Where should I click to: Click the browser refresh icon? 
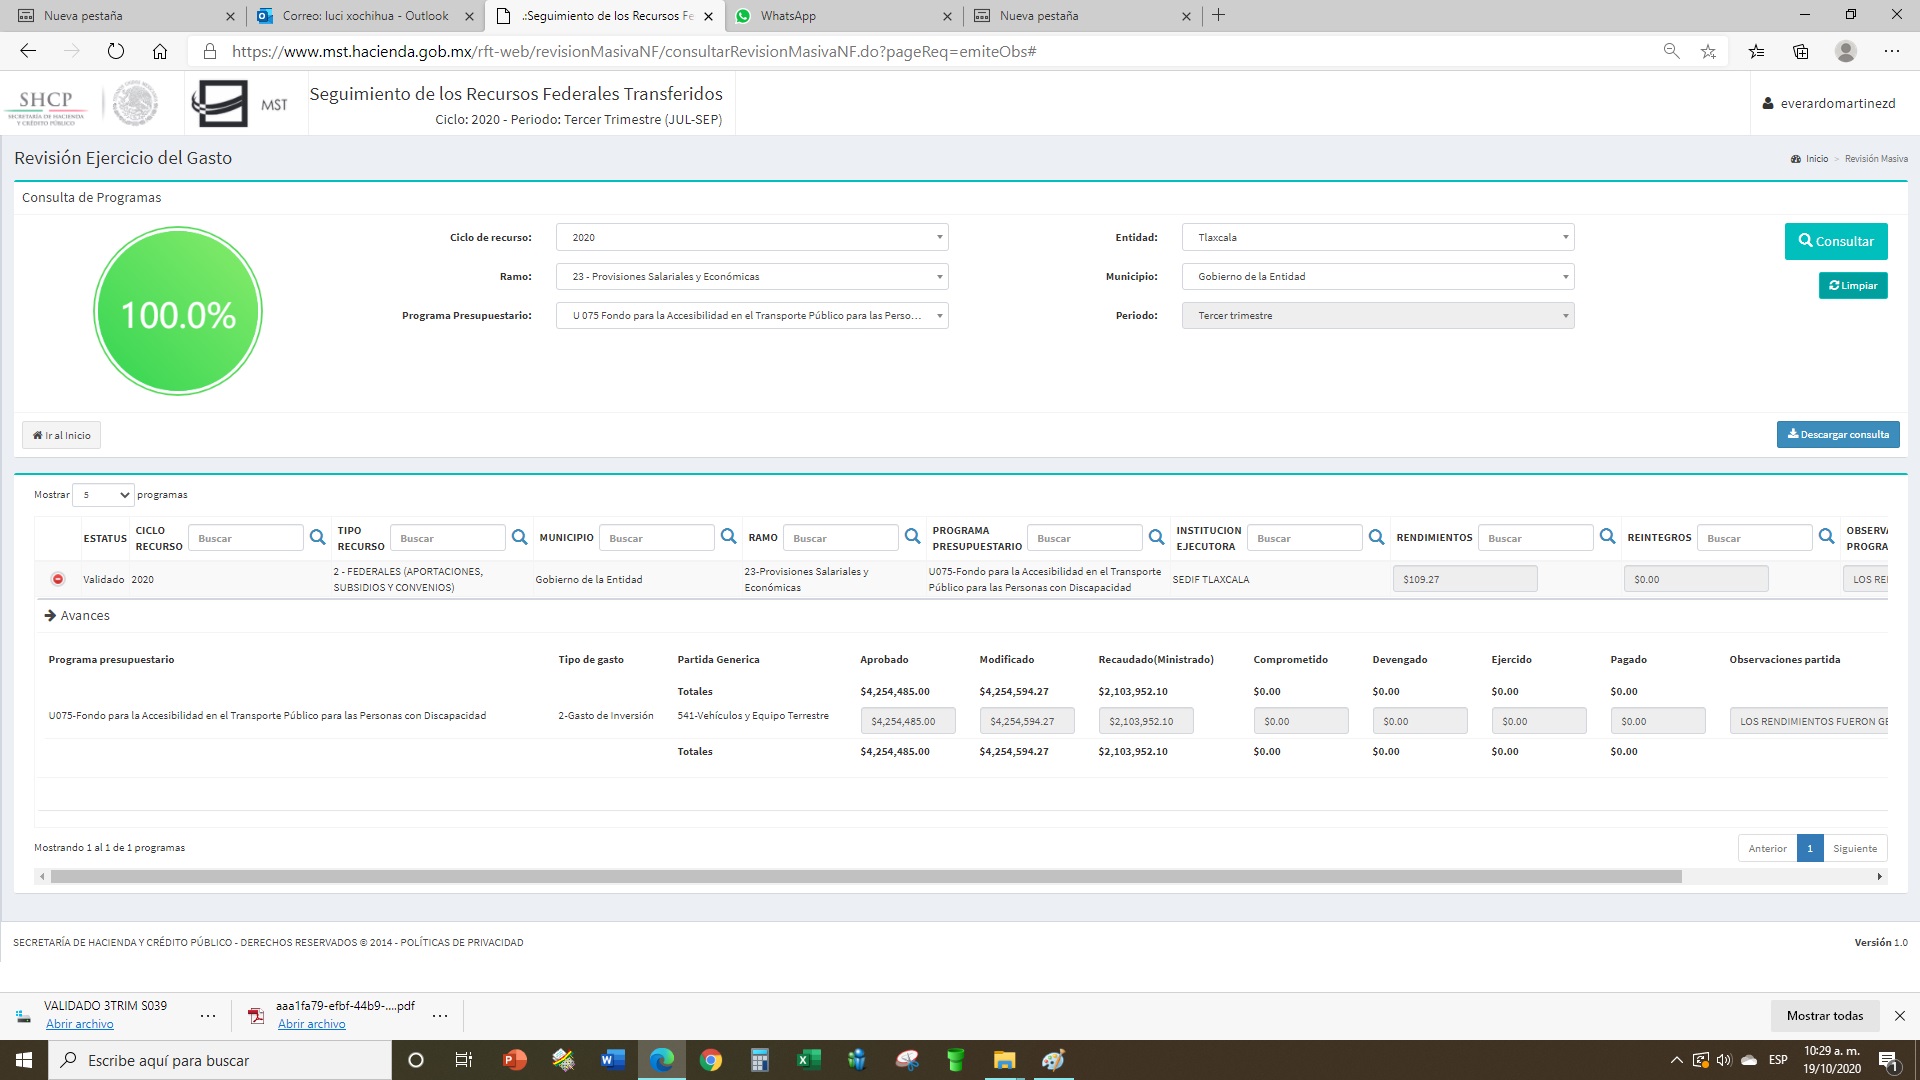116,51
